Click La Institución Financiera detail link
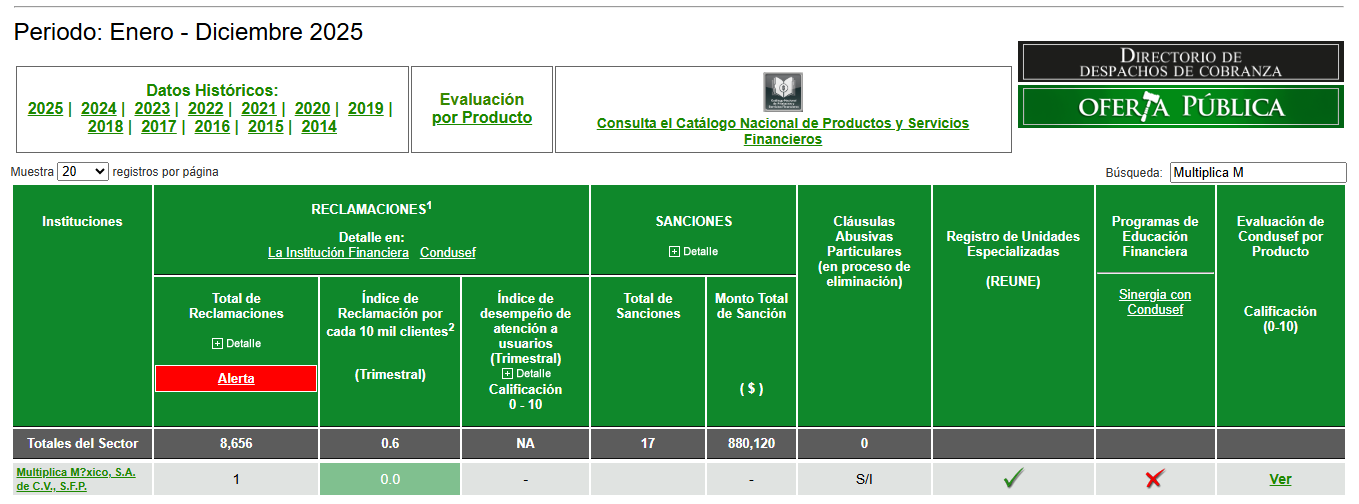The width and height of the screenshot is (1359, 504). 338,252
